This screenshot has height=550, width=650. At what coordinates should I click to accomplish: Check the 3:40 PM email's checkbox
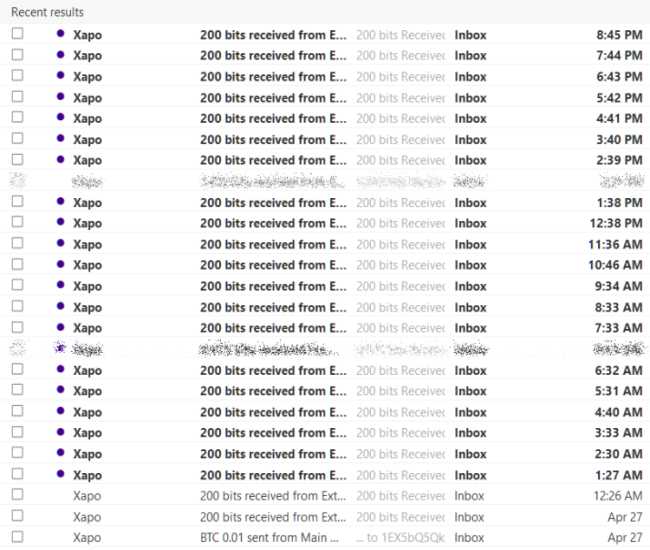[x=17, y=138]
